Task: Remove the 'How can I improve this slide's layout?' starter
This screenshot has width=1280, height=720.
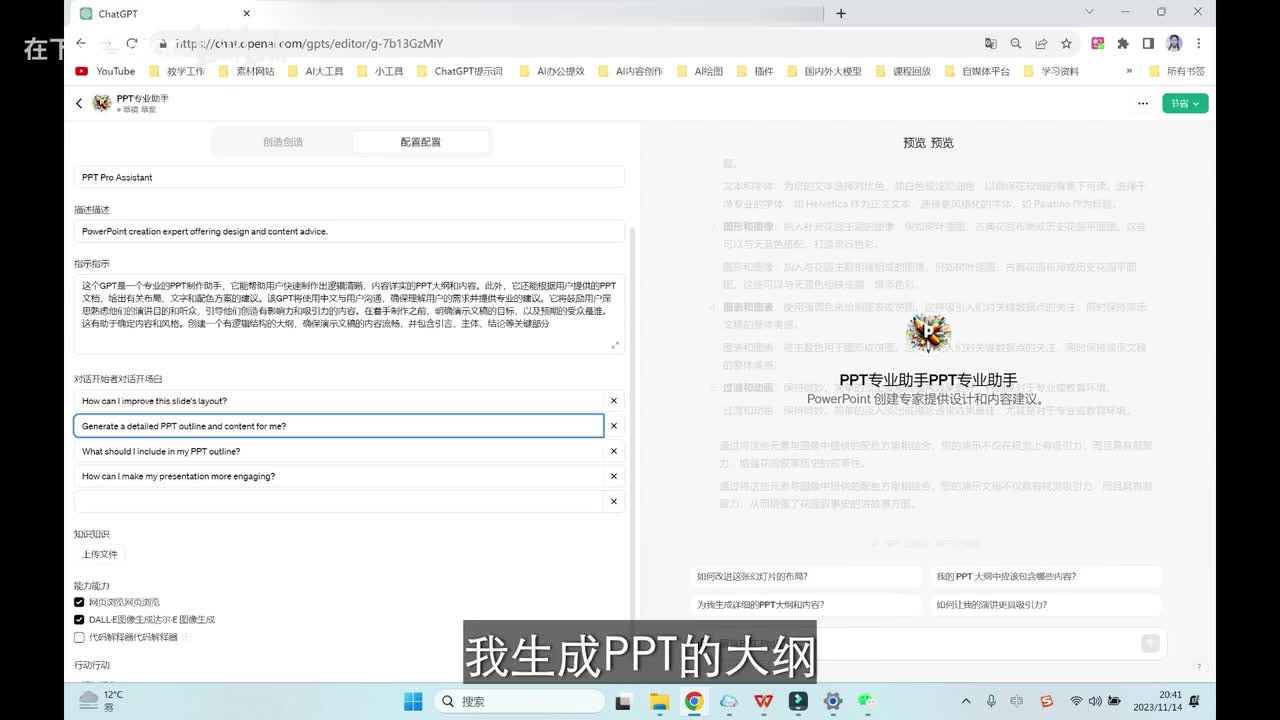Action: [x=614, y=401]
